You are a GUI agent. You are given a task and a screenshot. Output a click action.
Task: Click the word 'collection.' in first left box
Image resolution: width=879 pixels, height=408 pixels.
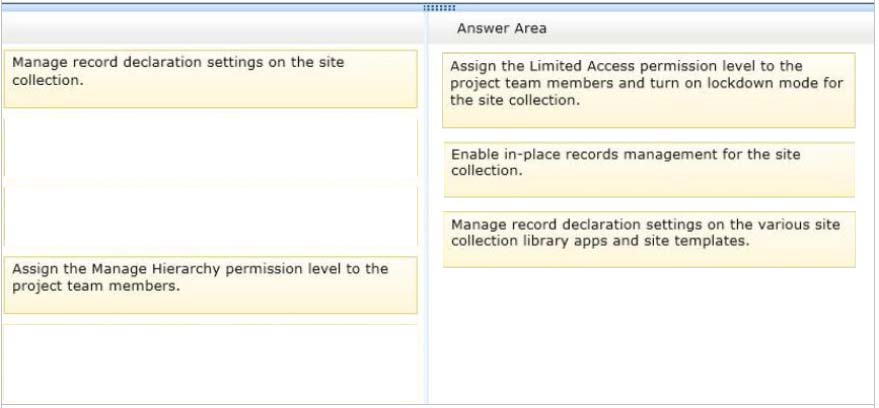point(48,80)
